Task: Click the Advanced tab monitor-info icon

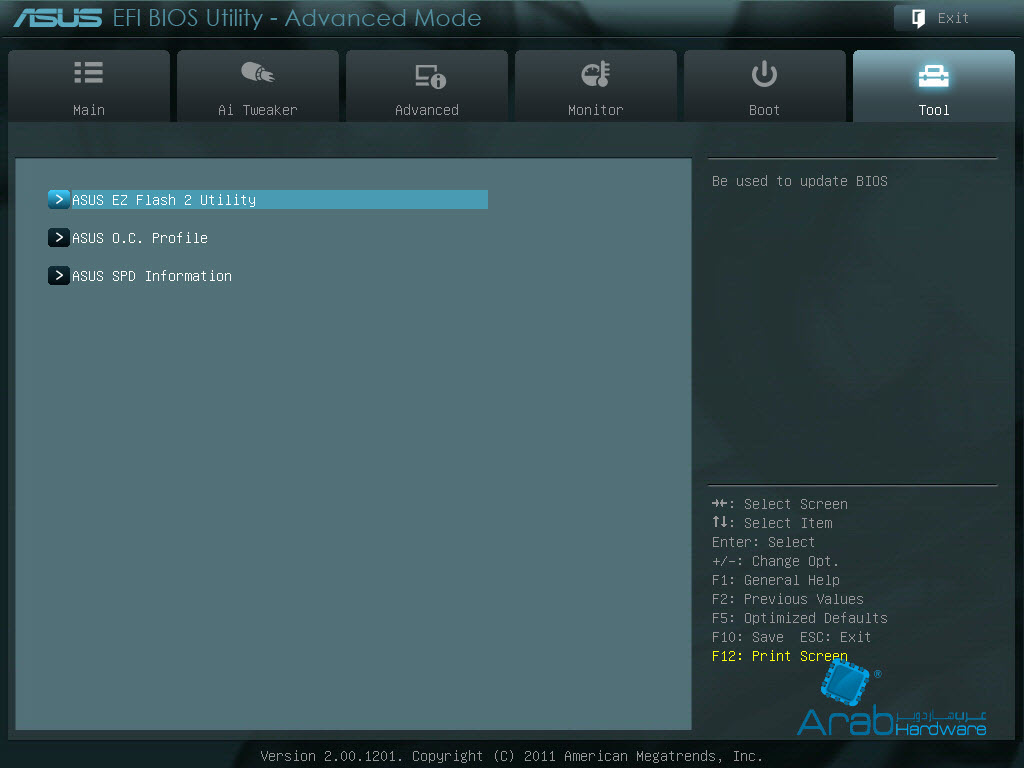Action: pos(430,76)
